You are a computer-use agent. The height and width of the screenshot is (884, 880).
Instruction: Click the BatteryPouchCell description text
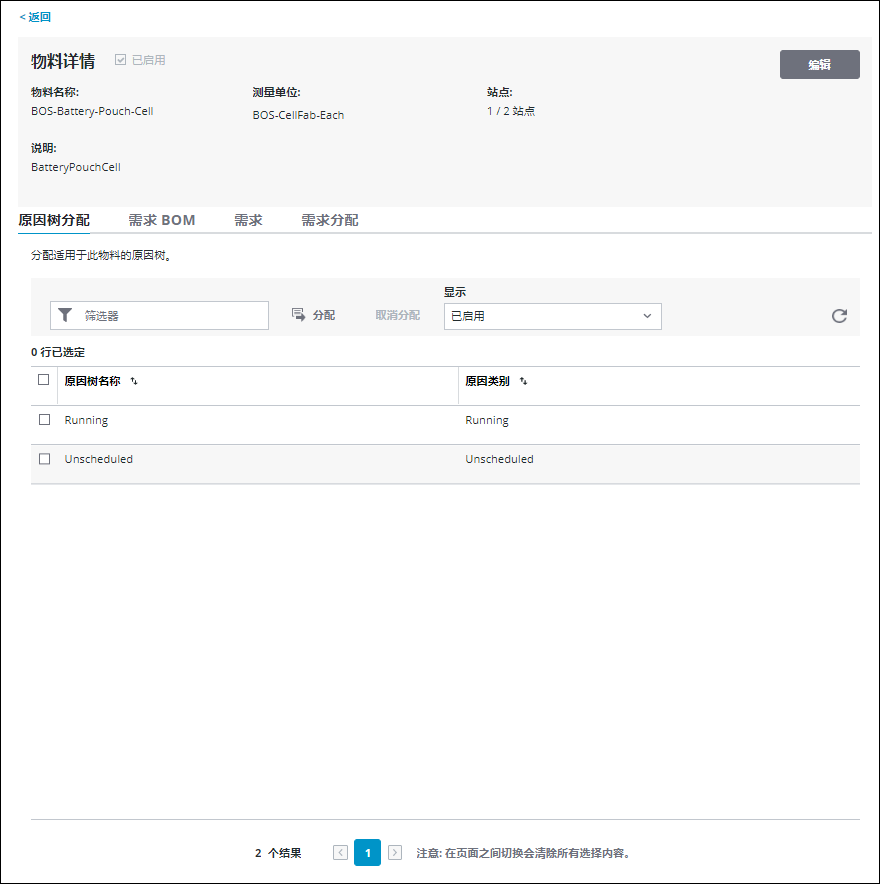click(76, 167)
